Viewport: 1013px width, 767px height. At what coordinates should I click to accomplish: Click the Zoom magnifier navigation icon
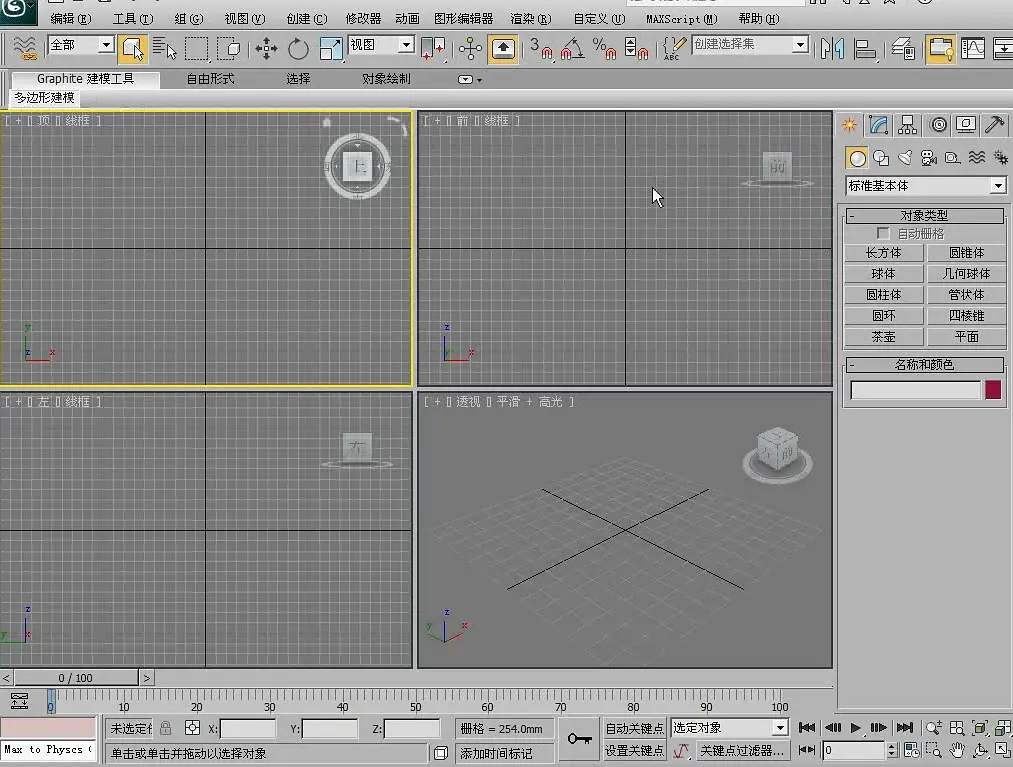click(x=934, y=728)
